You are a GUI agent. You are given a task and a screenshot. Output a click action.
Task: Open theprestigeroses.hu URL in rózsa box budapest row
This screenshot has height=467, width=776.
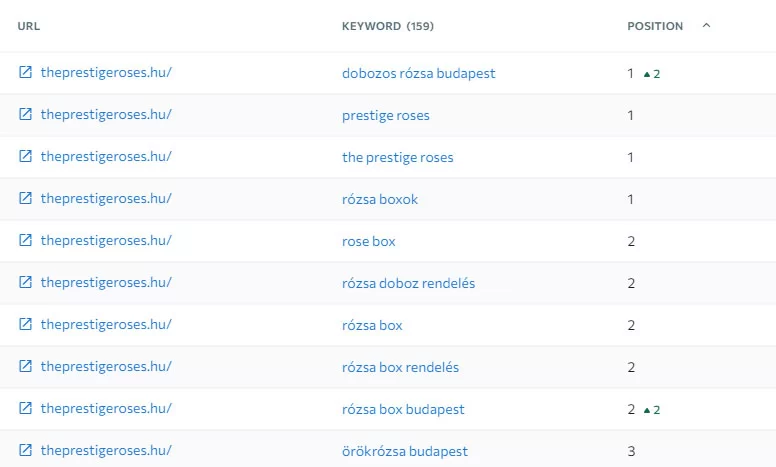coord(106,408)
